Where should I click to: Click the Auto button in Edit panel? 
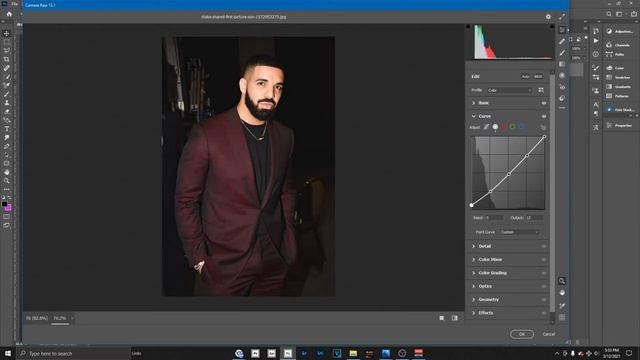525,76
